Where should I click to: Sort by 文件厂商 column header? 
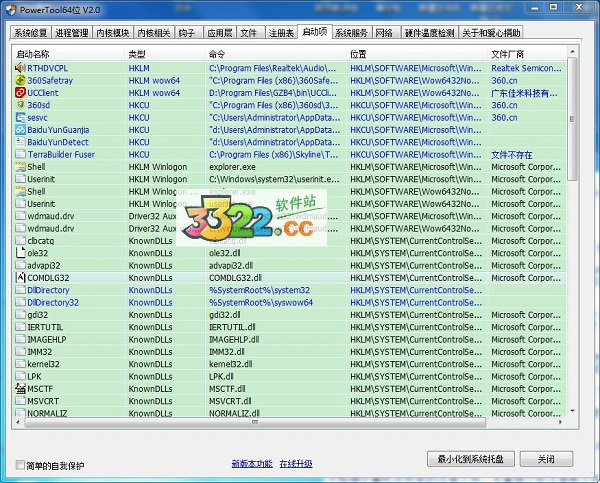pos(527,54)
